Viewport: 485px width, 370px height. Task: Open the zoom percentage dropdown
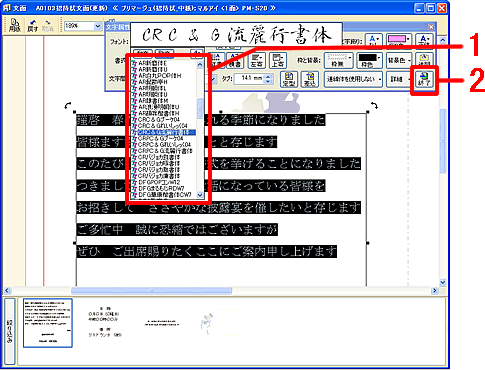tap(97, 26)
